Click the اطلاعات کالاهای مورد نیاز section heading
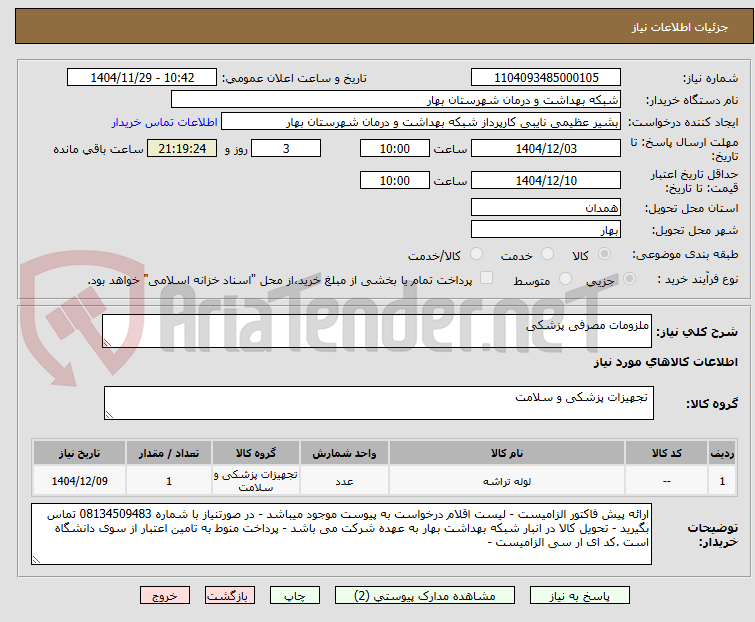The width and height of the screenshot is (755, 622). (x=665, y=362)
